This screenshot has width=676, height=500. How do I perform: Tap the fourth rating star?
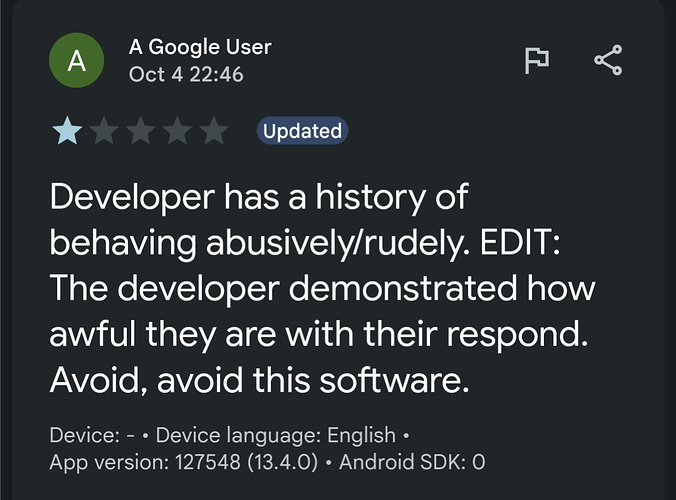(177, 131)
